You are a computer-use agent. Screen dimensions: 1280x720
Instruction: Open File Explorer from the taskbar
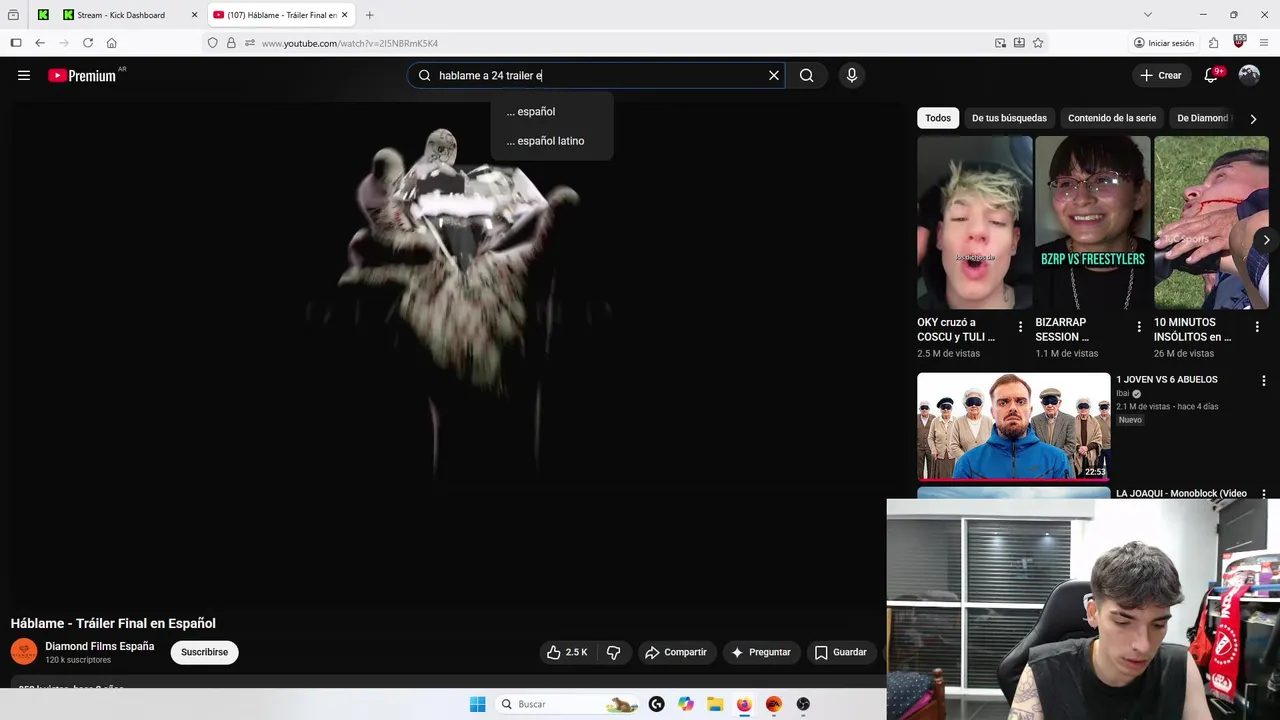click(x=715, y=704)
